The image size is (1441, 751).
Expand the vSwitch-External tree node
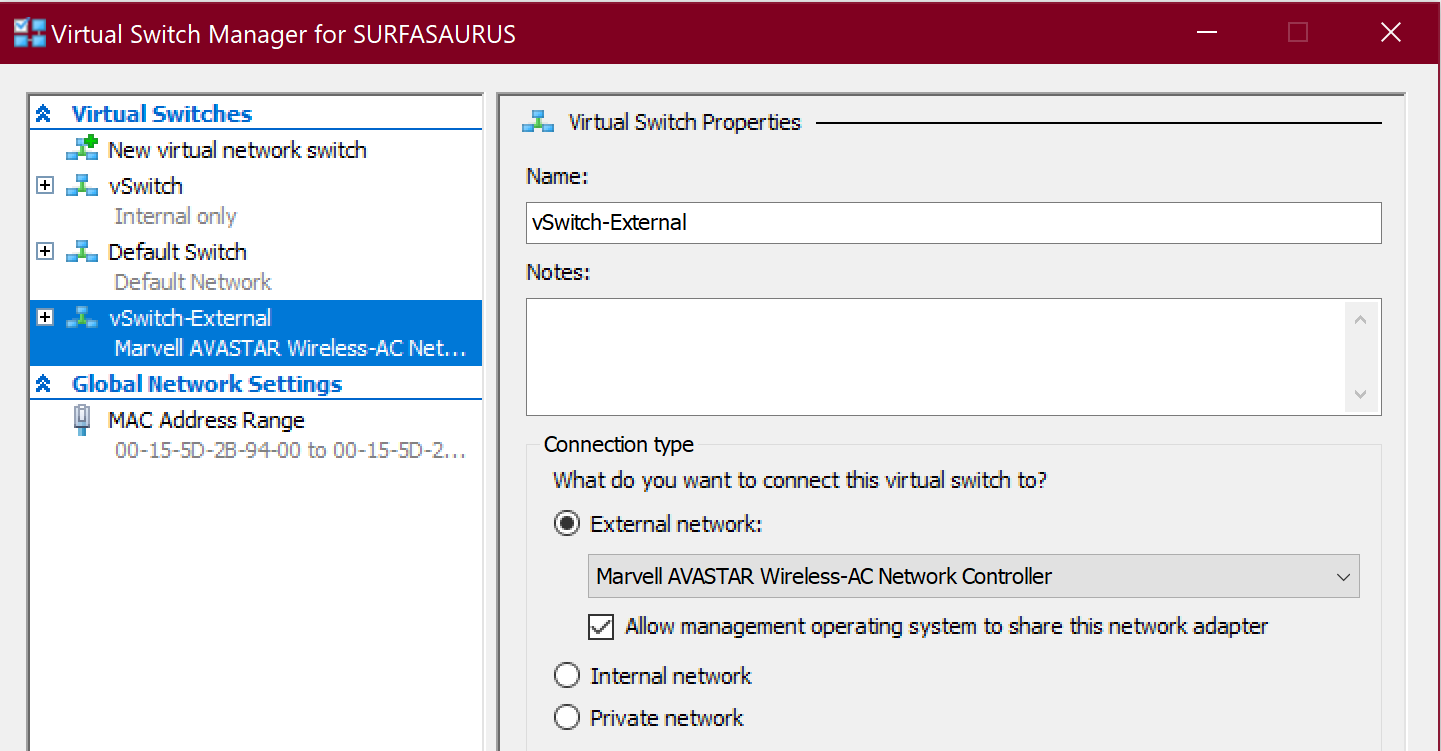coord(45,318)
